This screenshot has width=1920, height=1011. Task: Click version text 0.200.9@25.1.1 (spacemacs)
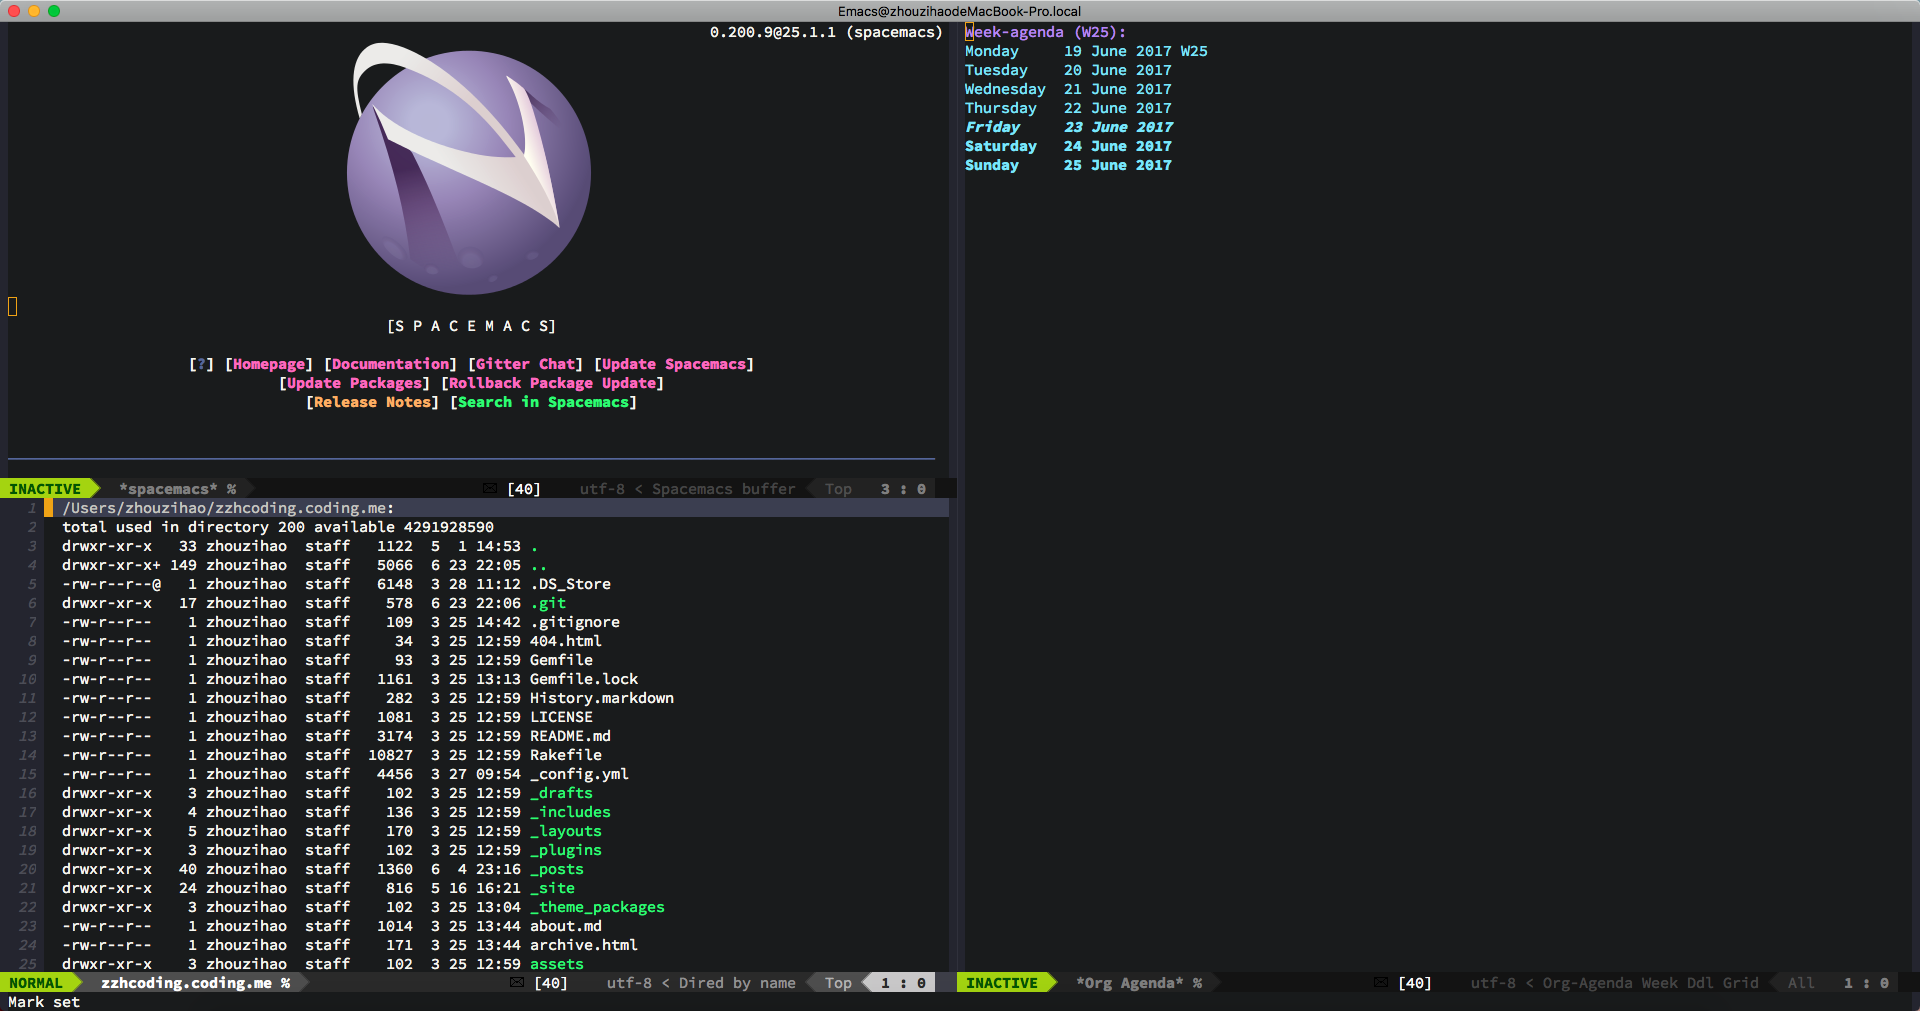point(826,32)
